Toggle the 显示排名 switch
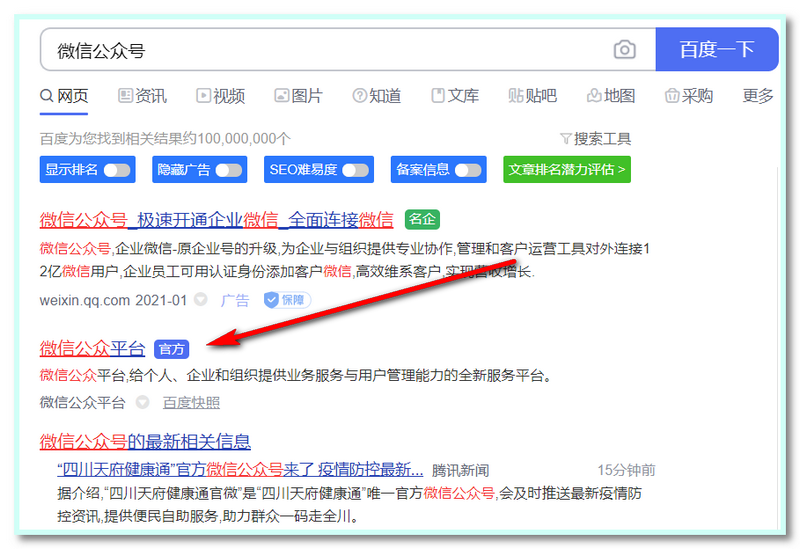The height and width of the screenshot is (549, 800). pyautogui.click(x=117, y=170)
